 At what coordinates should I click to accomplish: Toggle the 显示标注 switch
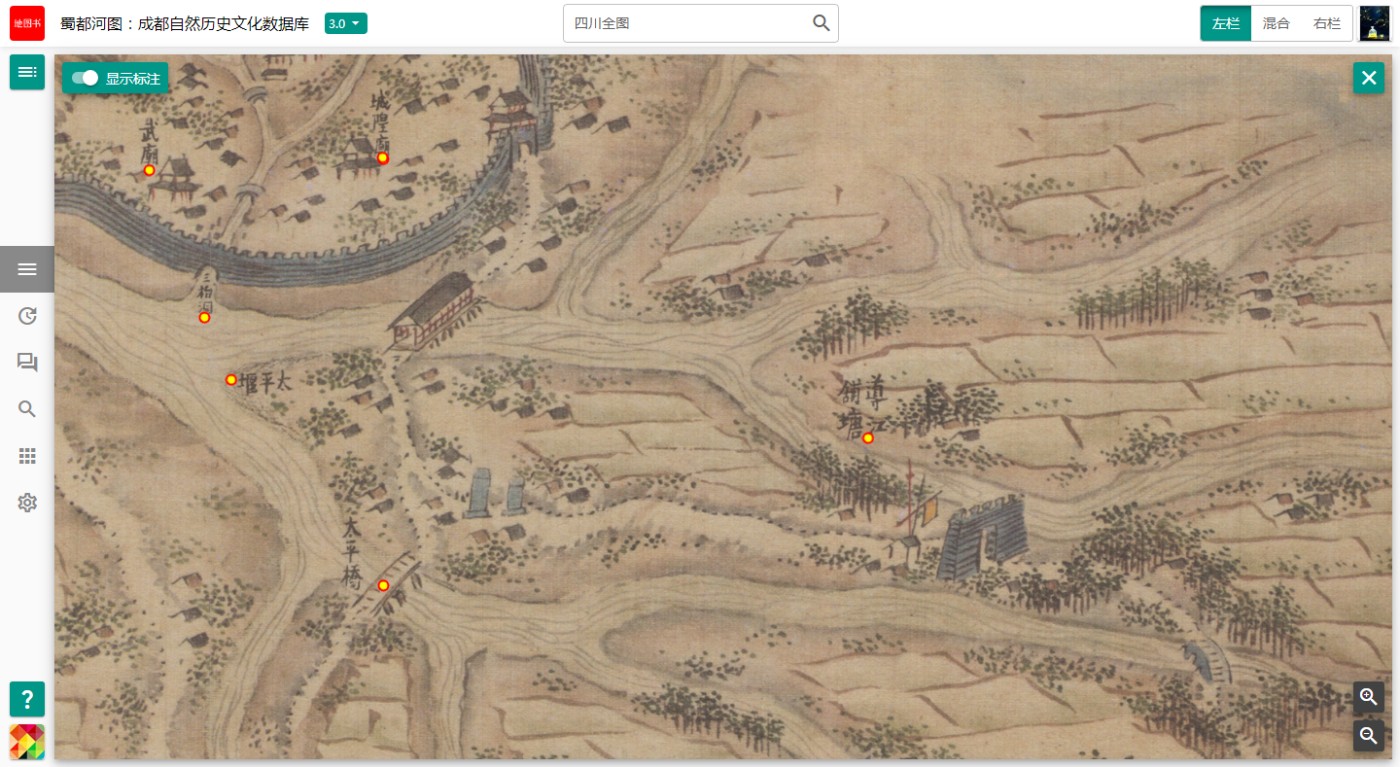[x=85, y=78]
